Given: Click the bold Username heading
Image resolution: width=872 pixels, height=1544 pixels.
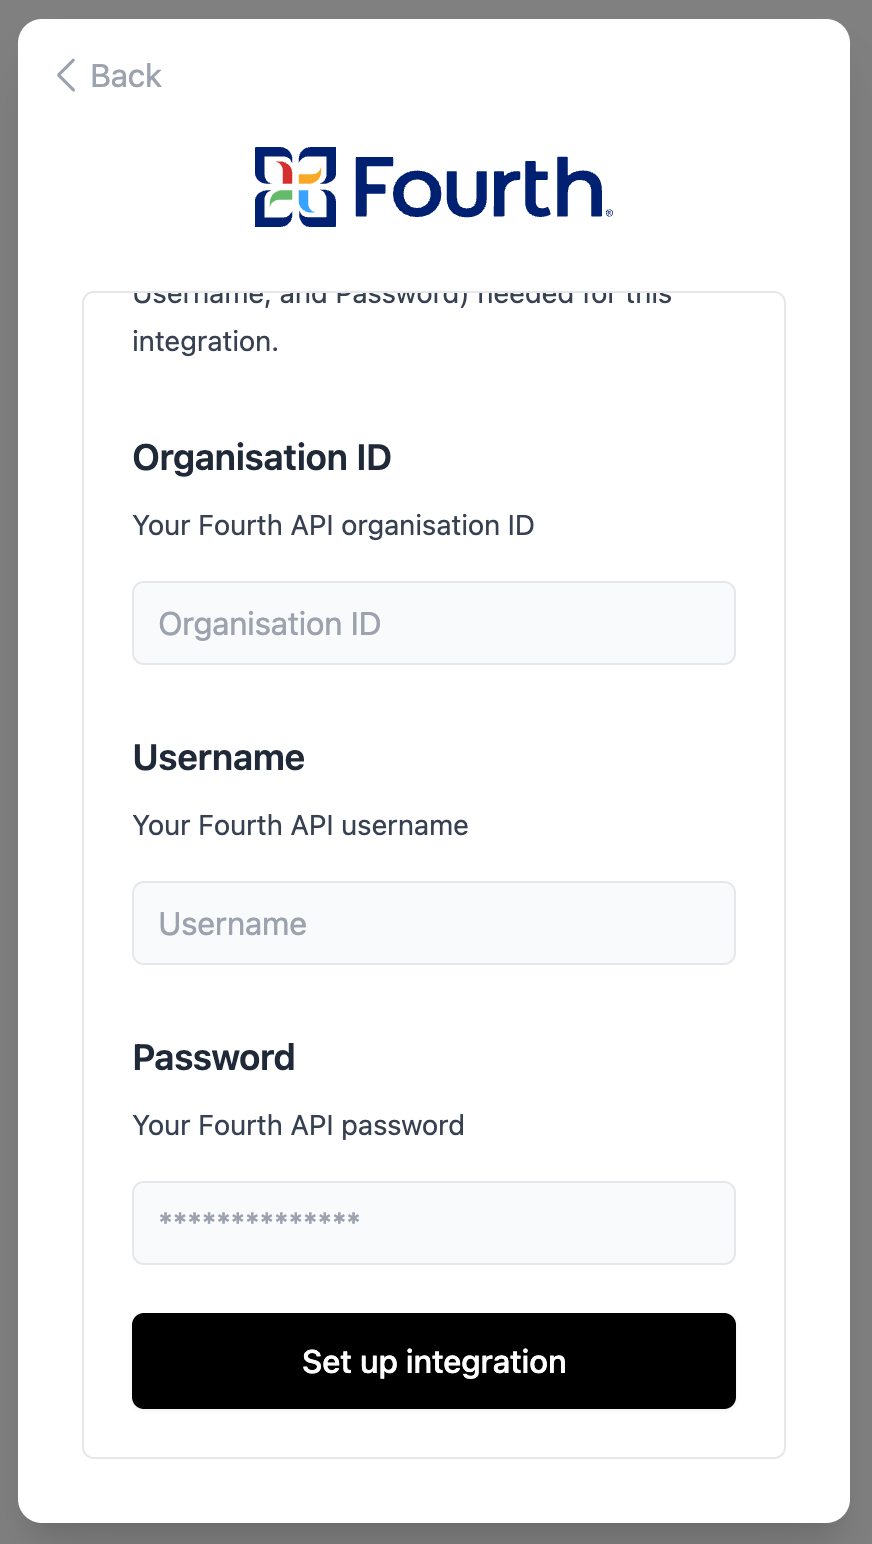Looking at the screenshot, I should point(219,758).
